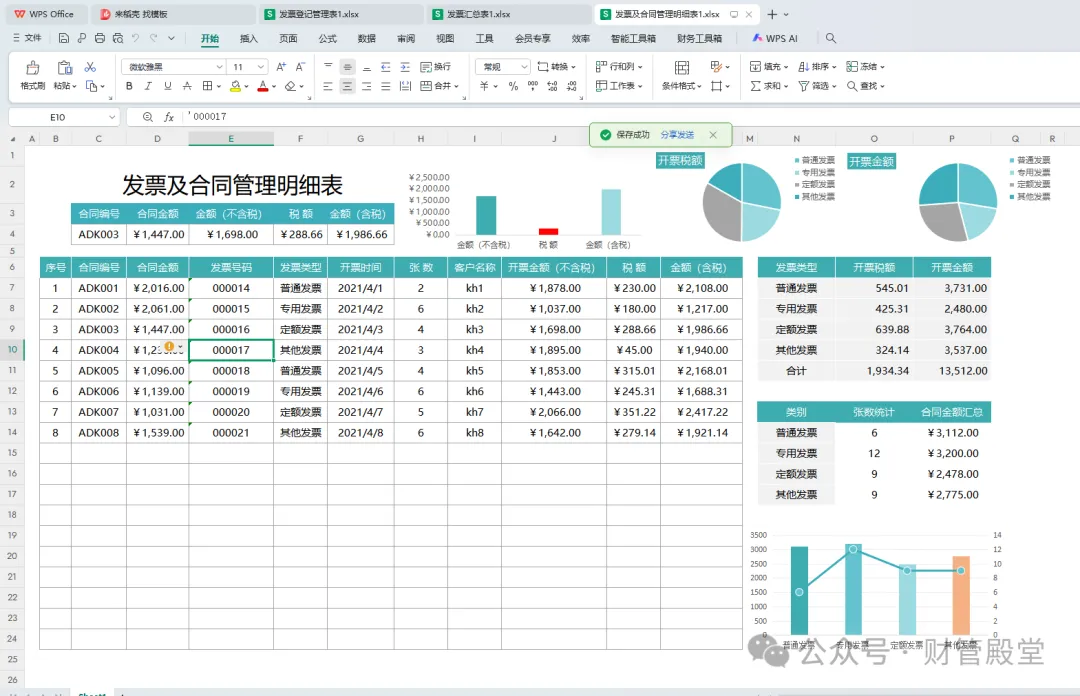The width and height of the screenshot is (1080, 696).
Task: Click the Filter (筛选) funnel button
Action: click(817, 86)
